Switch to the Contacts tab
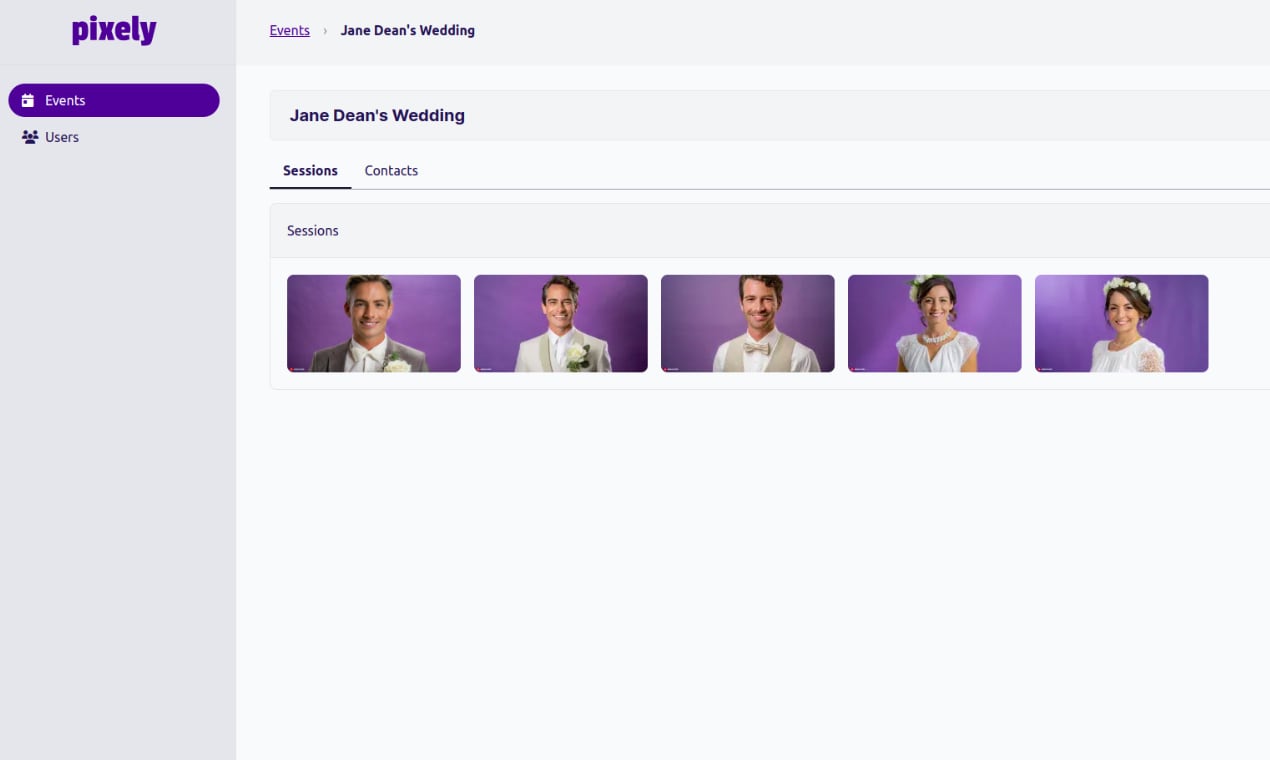1270x760 pixels. click(x=391, y=170)
